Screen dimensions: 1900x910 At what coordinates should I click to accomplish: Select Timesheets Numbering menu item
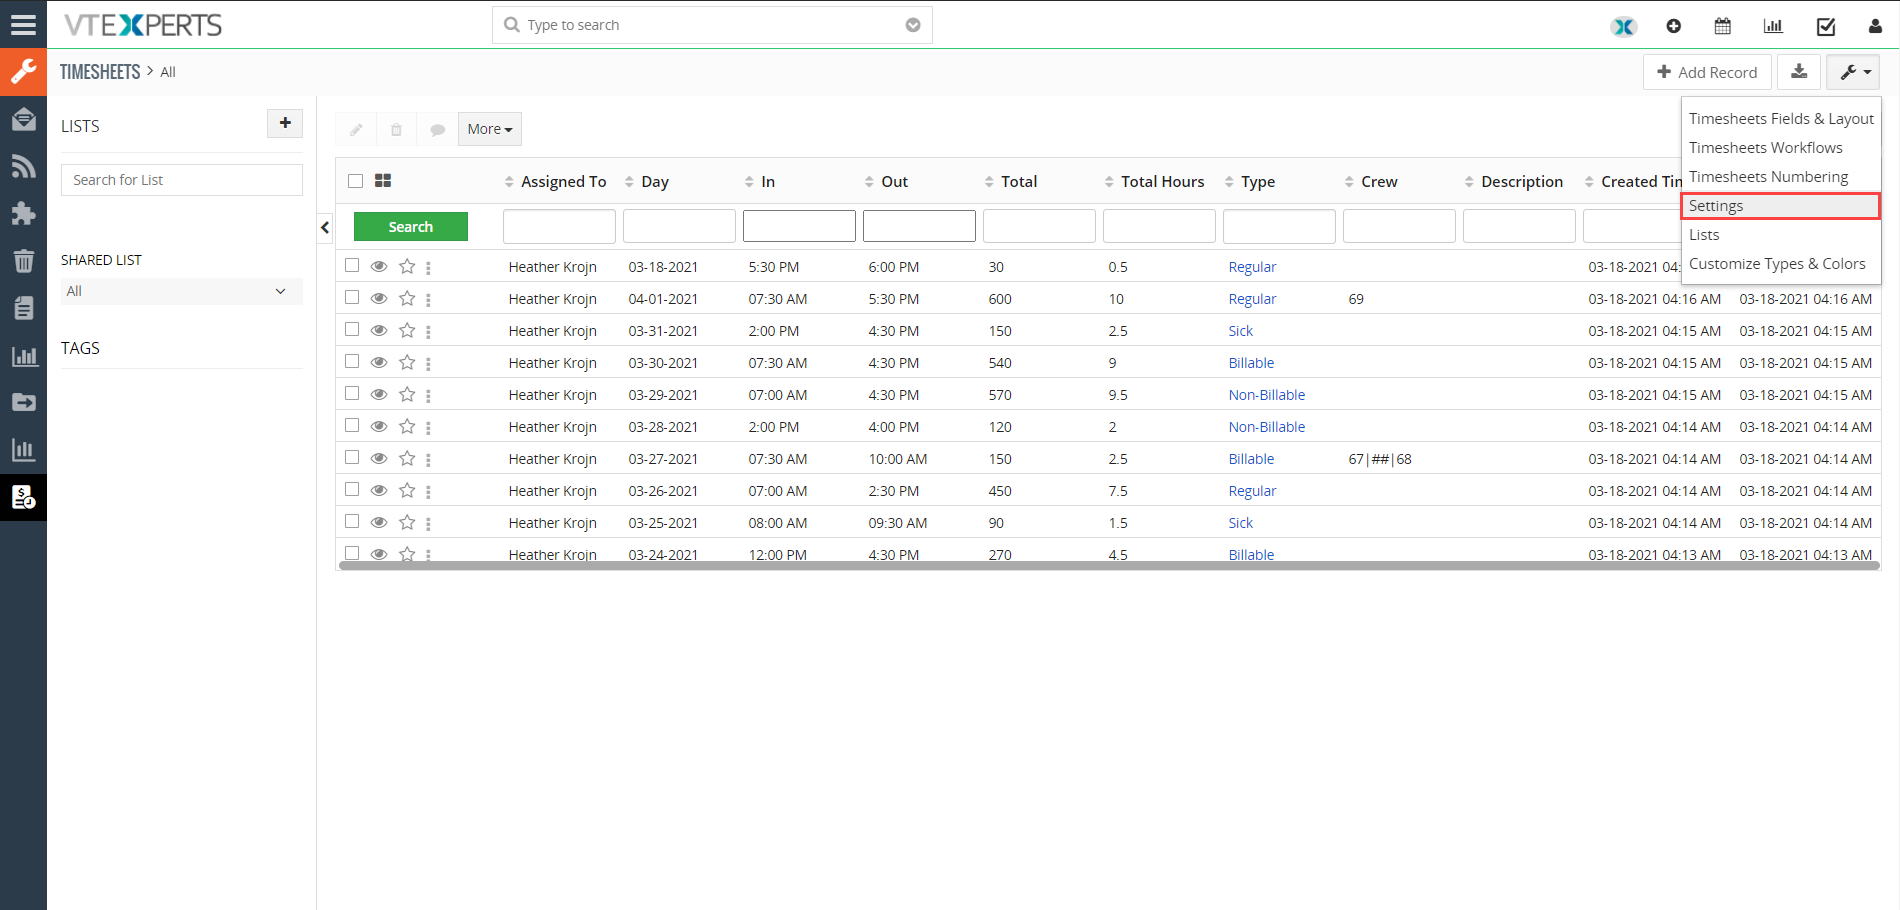click(1781, 176)
